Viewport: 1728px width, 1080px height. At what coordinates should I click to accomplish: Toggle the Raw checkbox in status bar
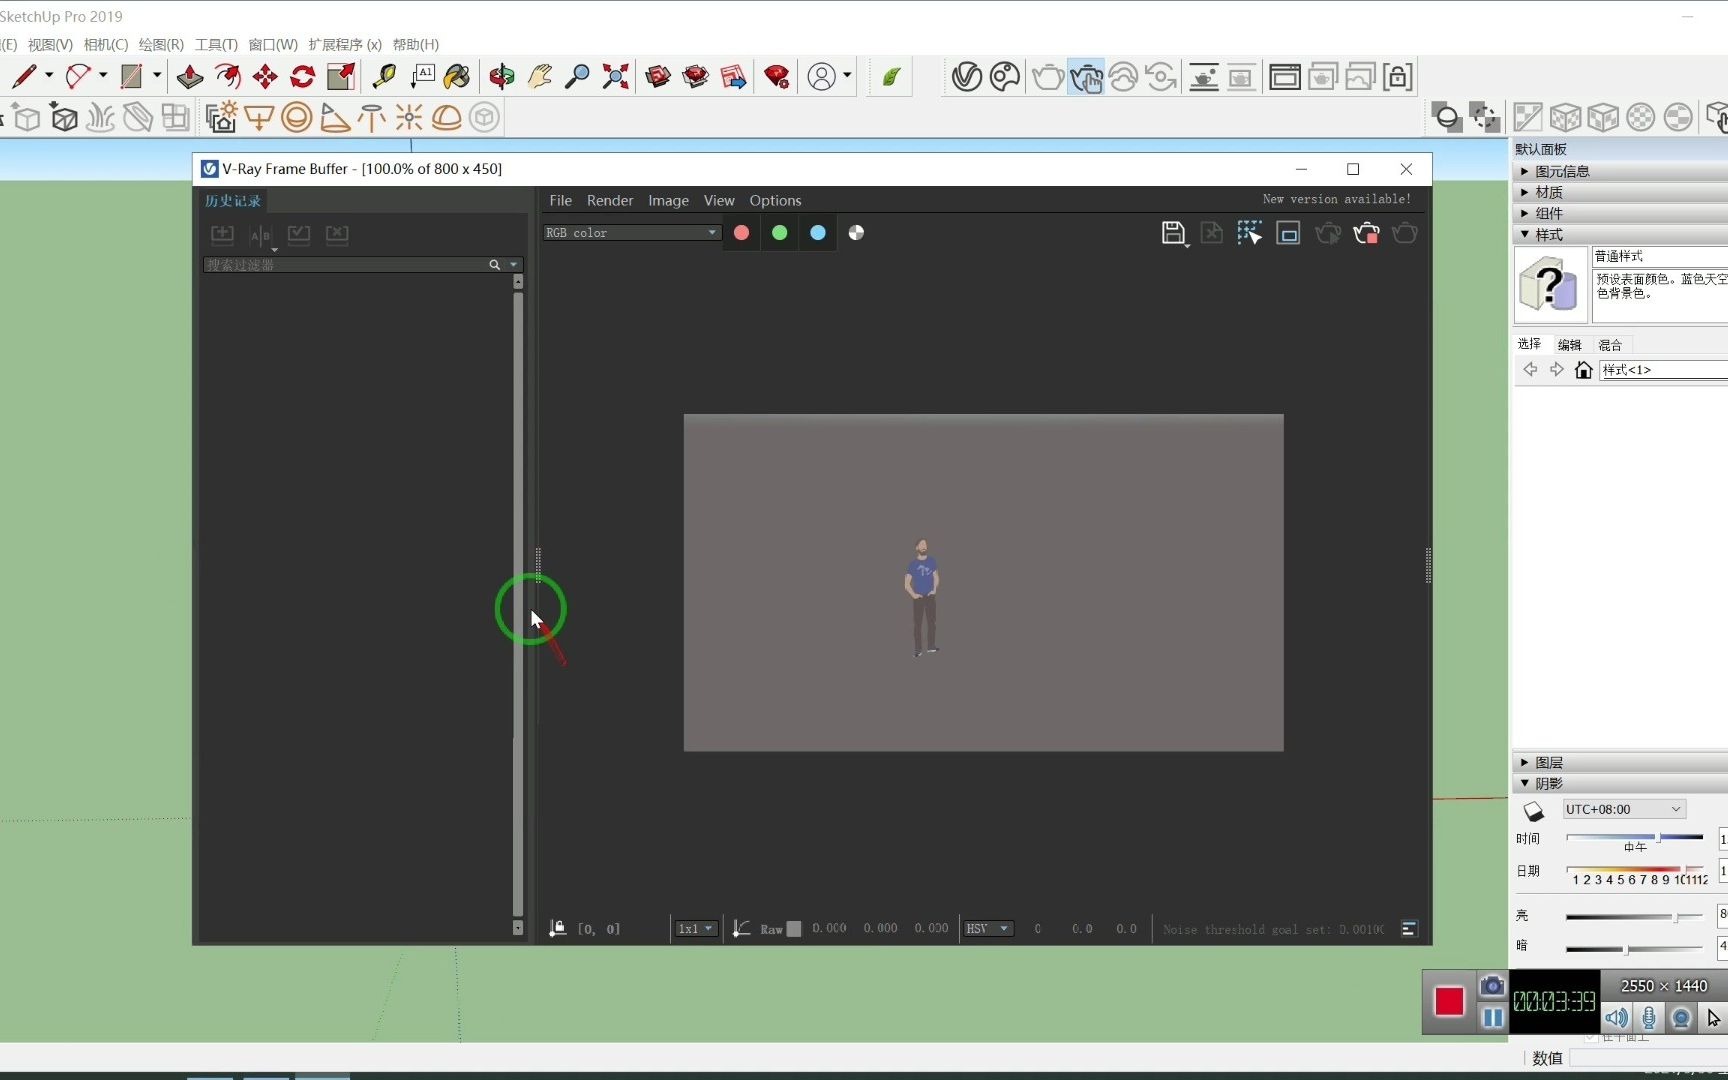[794, 929]
